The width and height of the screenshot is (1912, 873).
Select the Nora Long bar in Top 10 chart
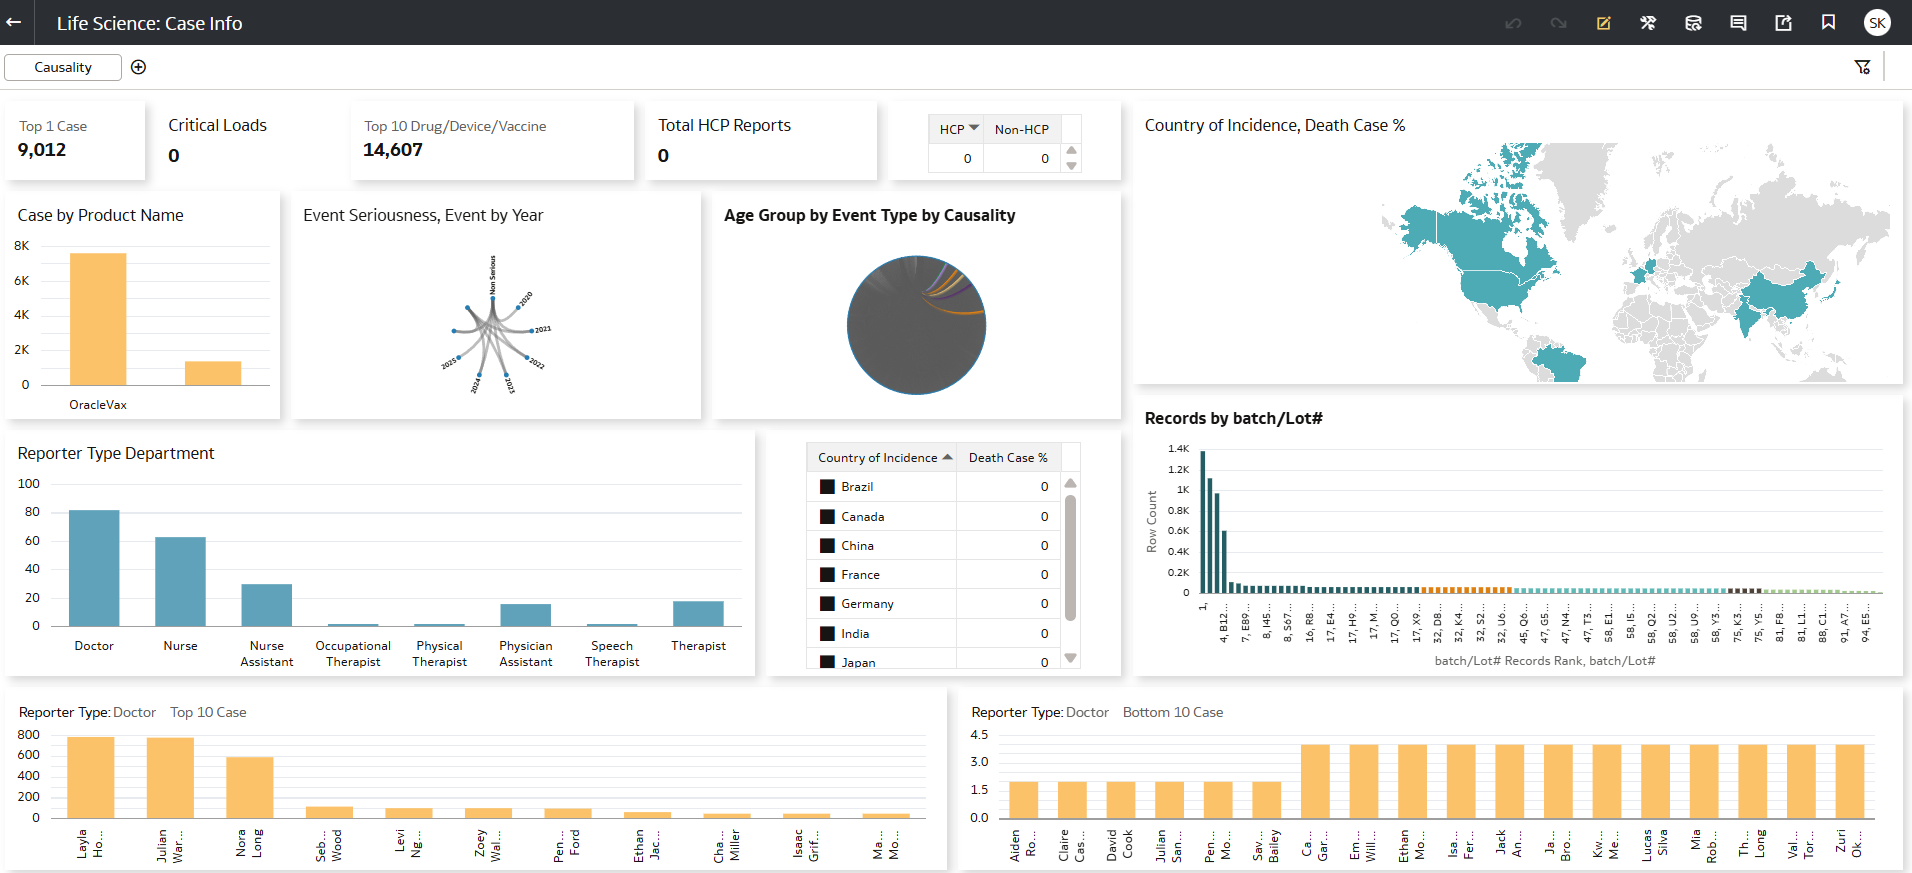(250, 787)
